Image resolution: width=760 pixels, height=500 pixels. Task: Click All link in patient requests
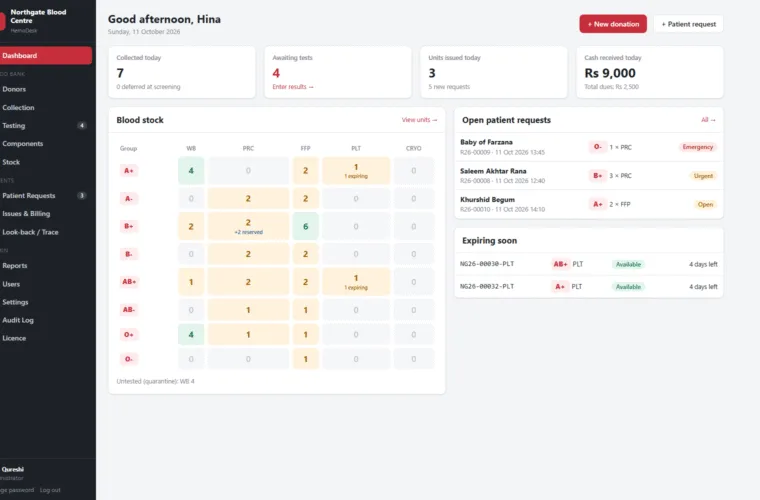tap(708, 120)
